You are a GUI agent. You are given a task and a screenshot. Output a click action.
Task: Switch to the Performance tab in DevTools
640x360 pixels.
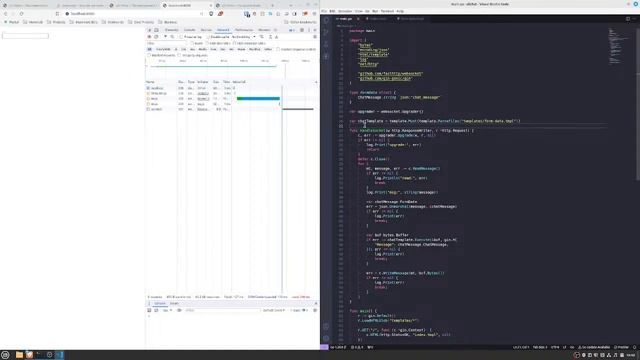[x=244, y=30]
